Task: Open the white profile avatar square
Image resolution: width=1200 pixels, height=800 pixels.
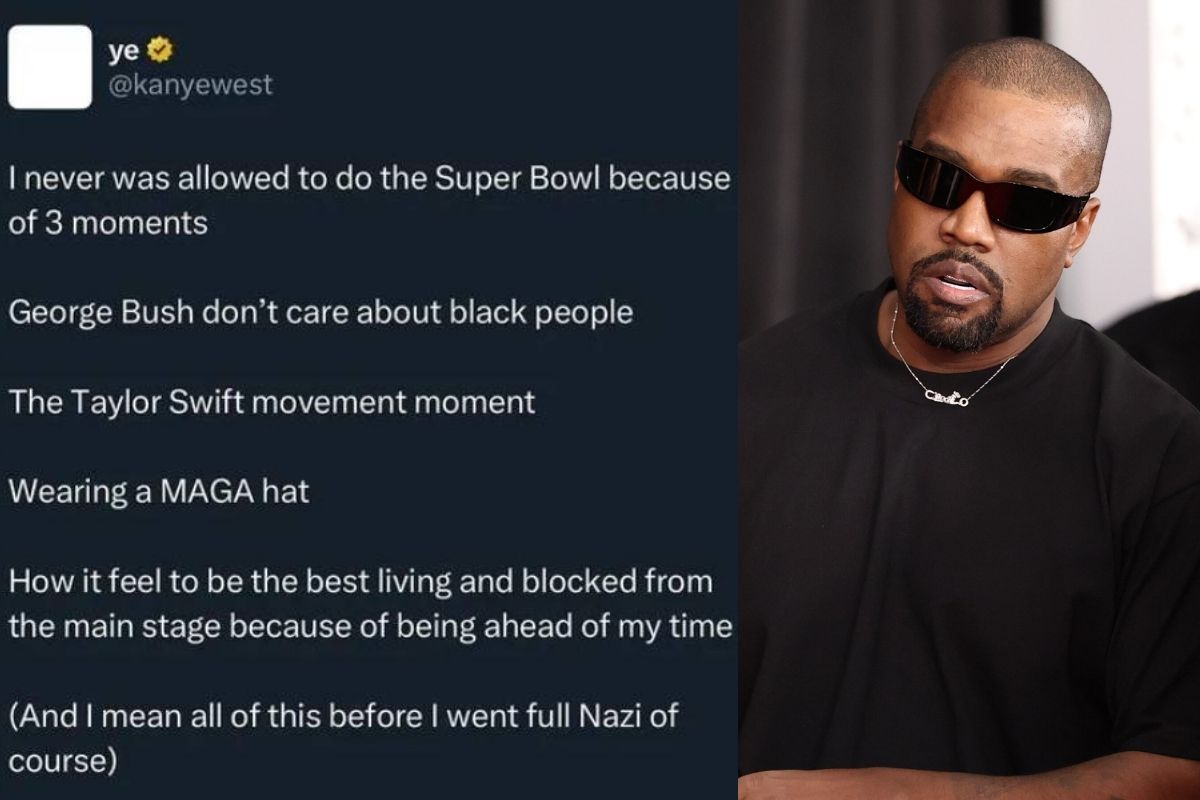Action: pyautogui.click(x=50, y=67)
